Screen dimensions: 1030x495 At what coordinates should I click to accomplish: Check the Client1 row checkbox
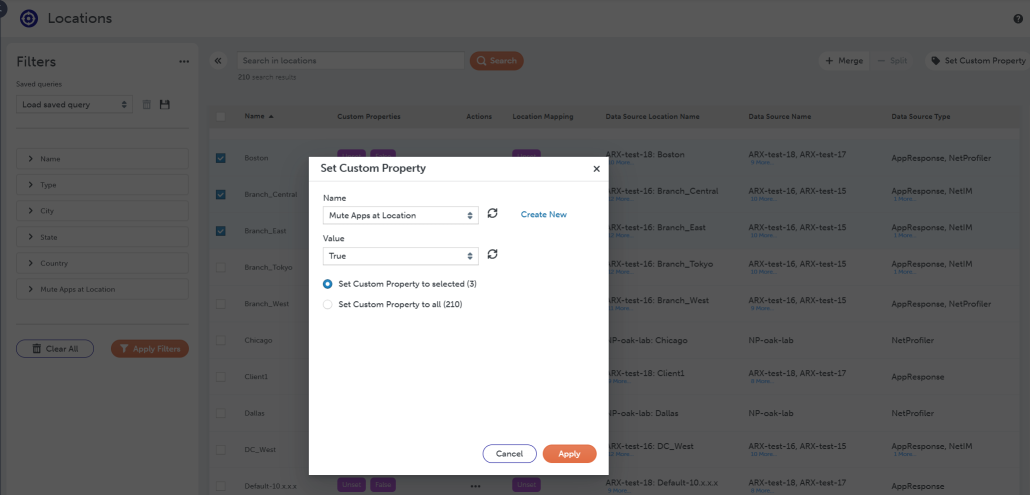(x=221, y=377)
